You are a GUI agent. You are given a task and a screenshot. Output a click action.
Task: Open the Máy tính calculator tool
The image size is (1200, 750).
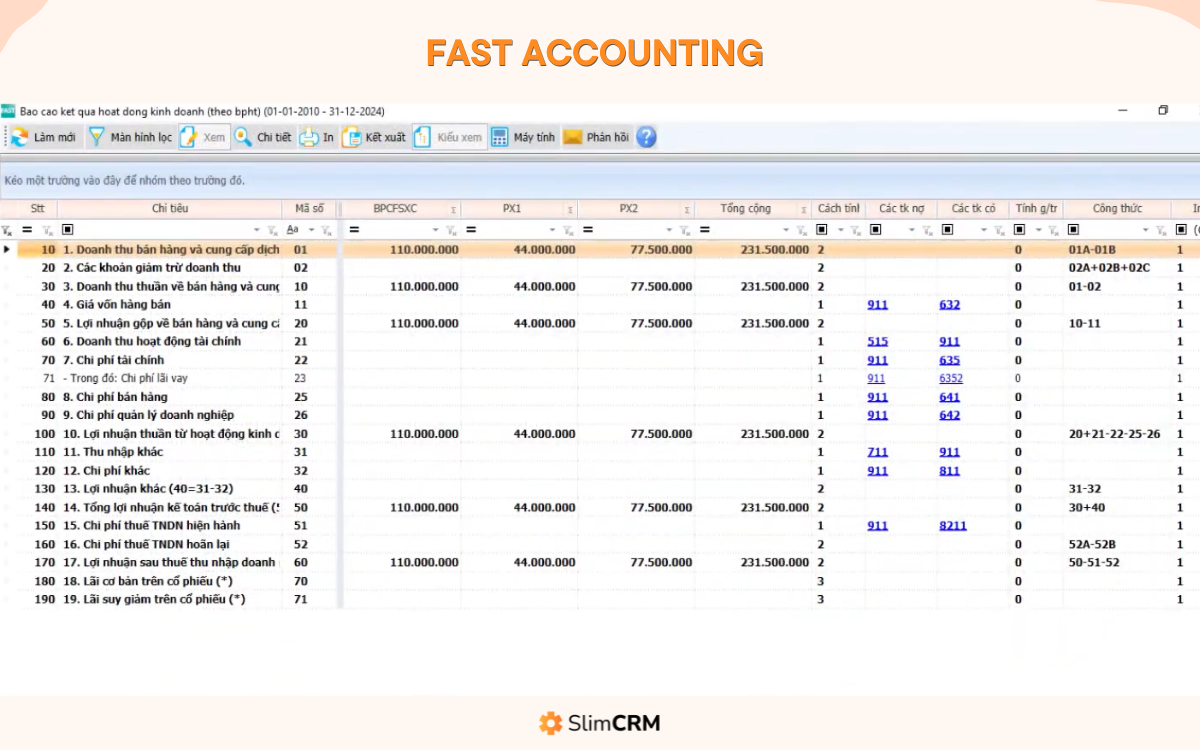(x=523, y=137)
